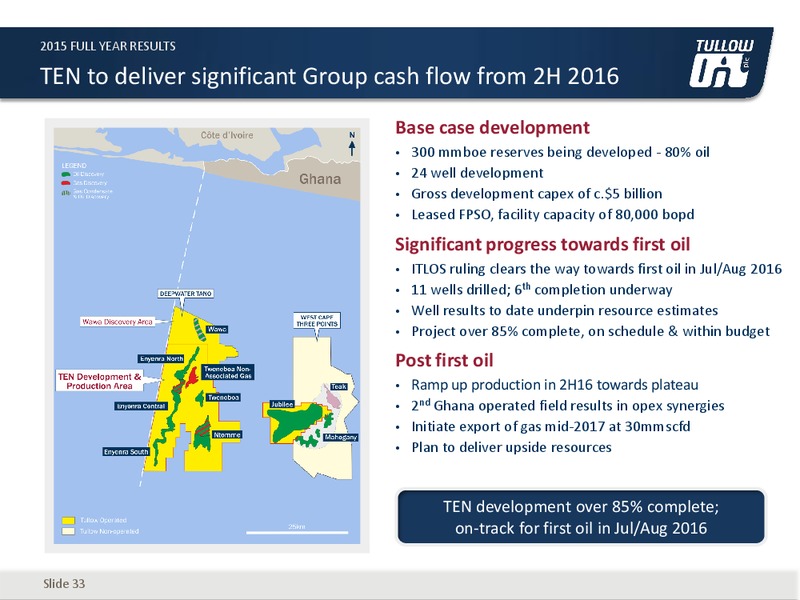Click the 'TEN Development & Production Area' label

[x=99, y=382]
